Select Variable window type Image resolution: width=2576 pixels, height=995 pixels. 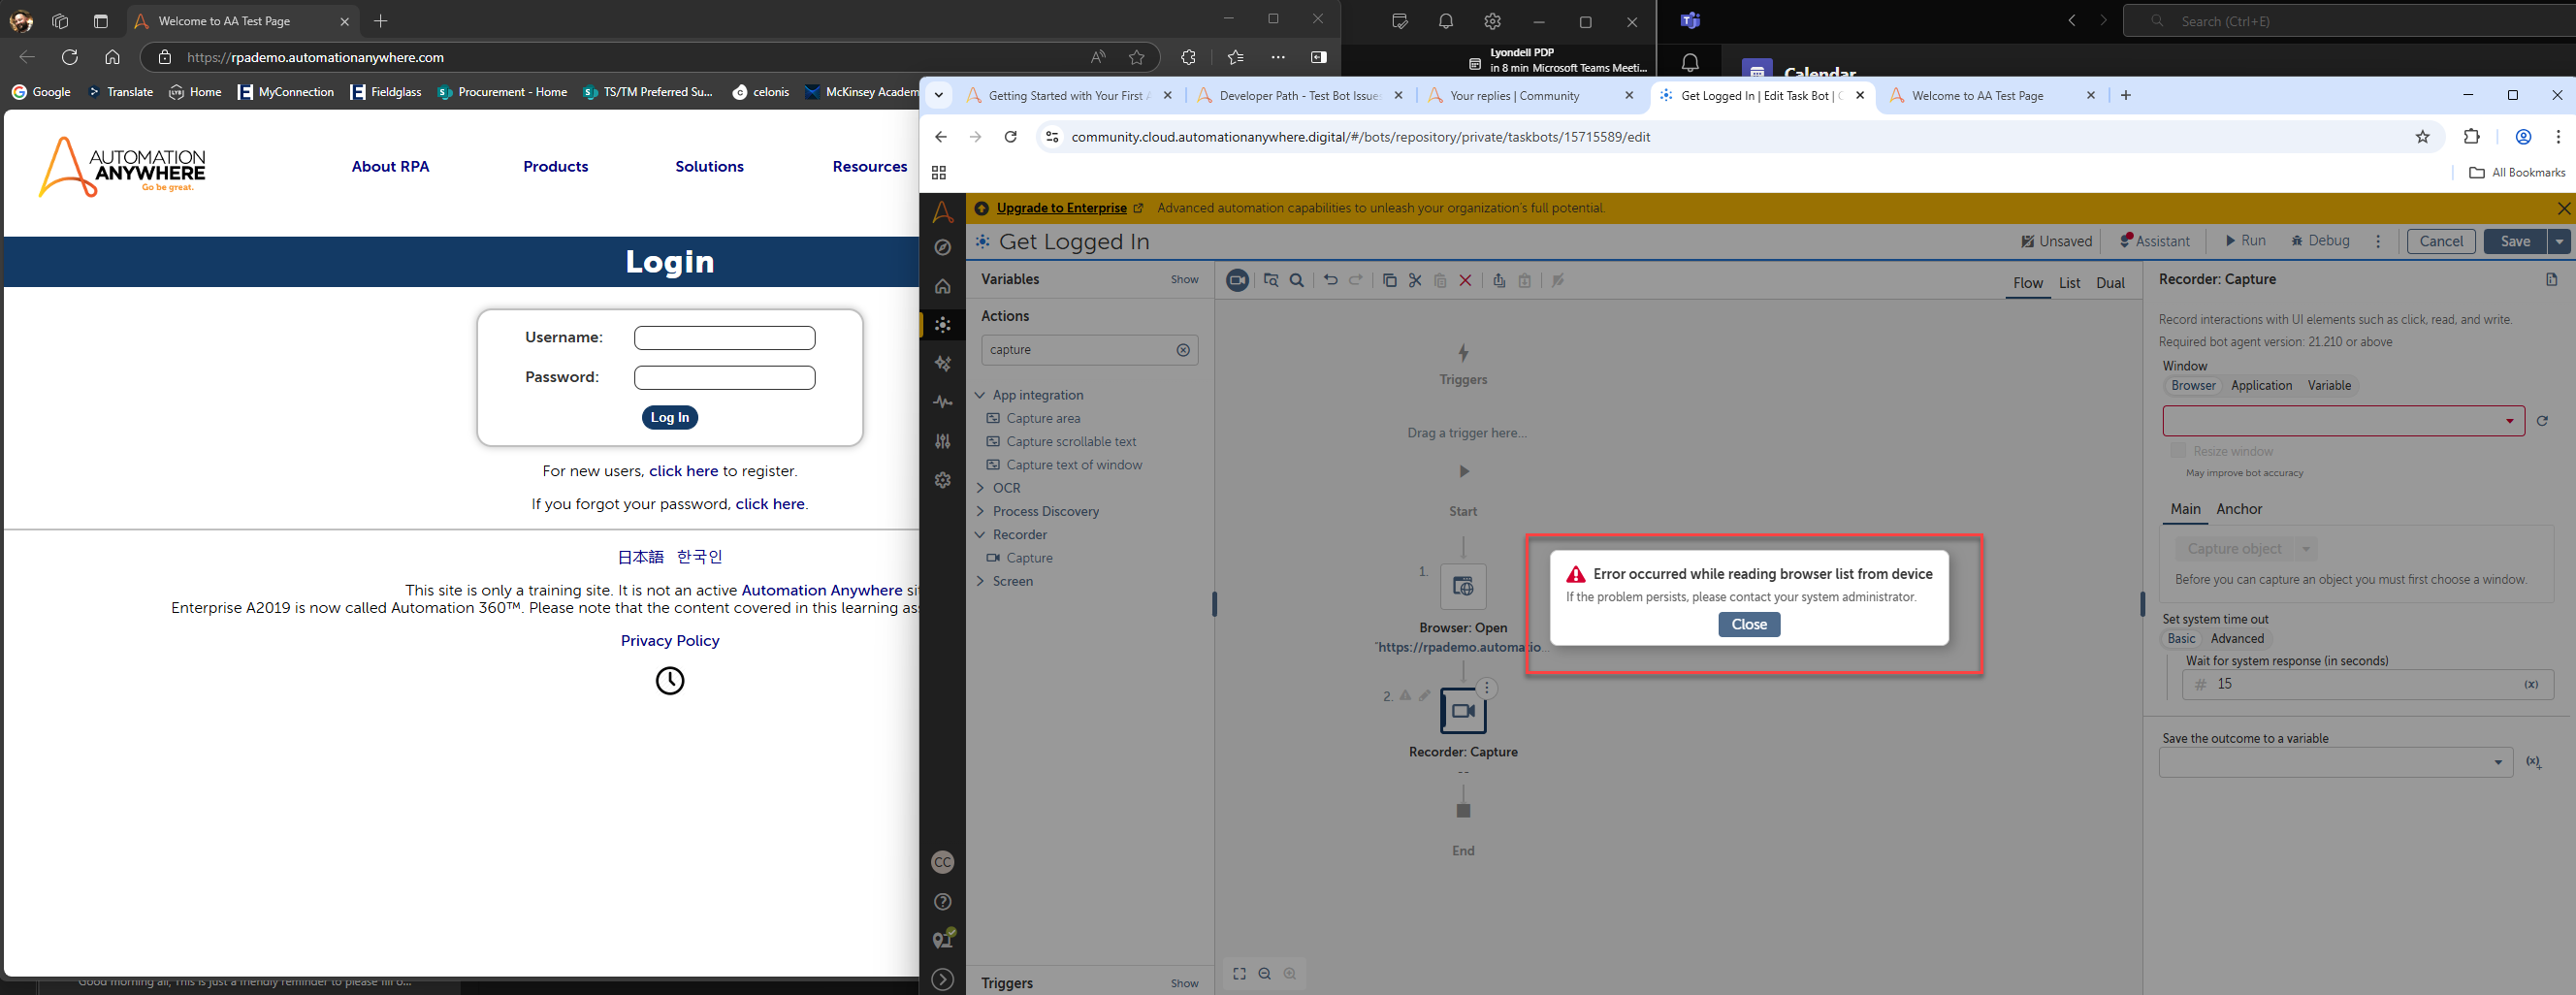pos(2329,386)
